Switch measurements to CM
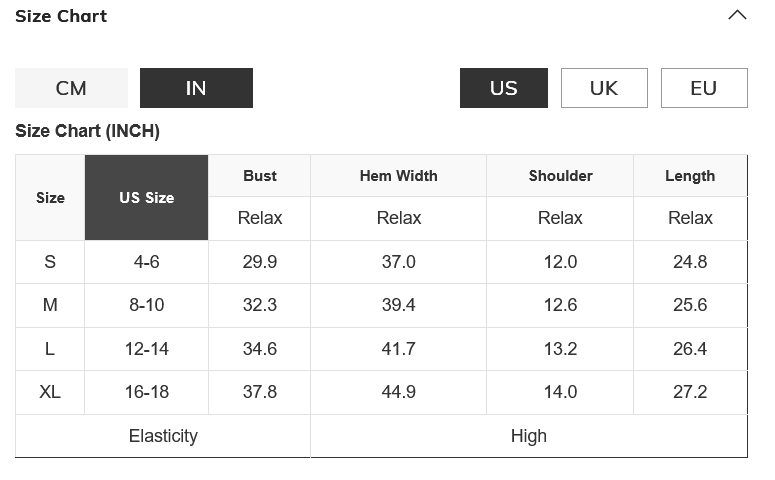 pos(71,88)
